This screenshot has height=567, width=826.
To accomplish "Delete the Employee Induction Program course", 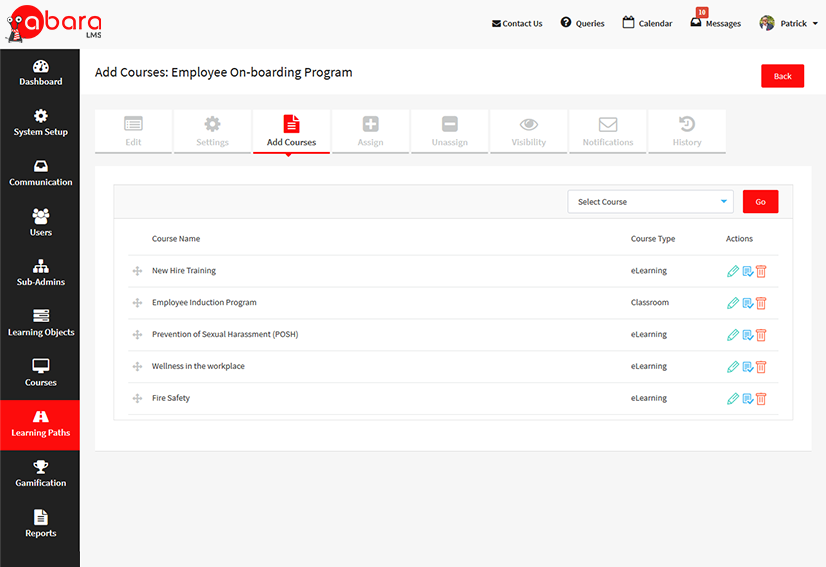I will pyautogui.click(x=761, y=303).
